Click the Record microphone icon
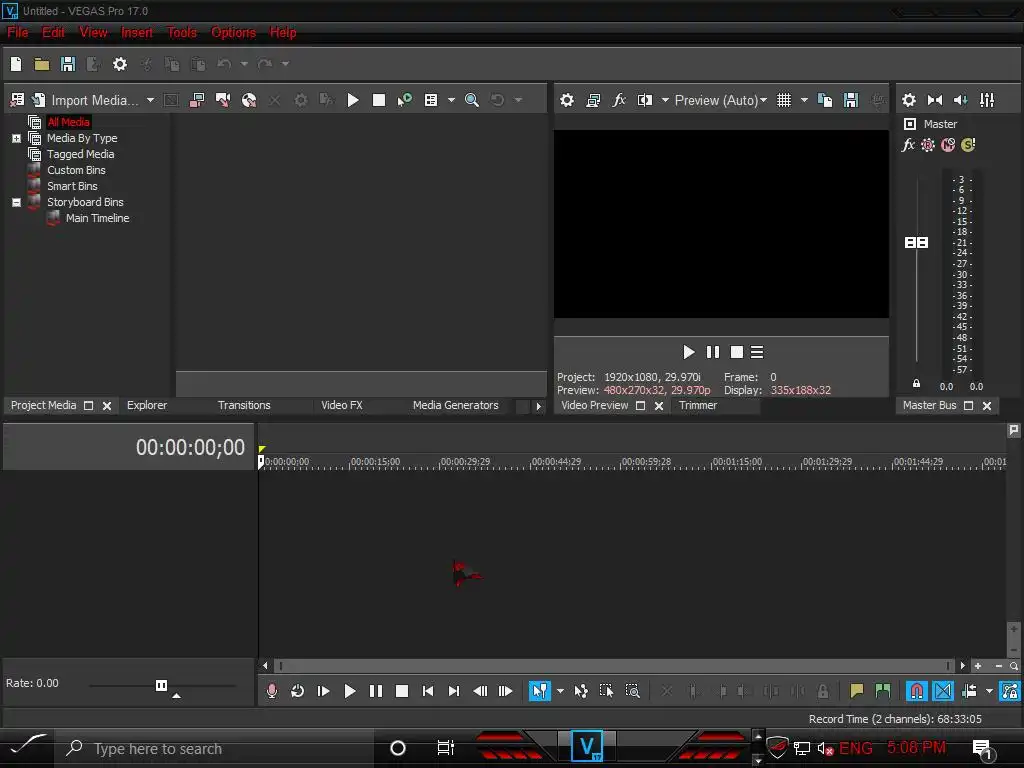This screenshot has height=768, width=1024. point(272,691)
